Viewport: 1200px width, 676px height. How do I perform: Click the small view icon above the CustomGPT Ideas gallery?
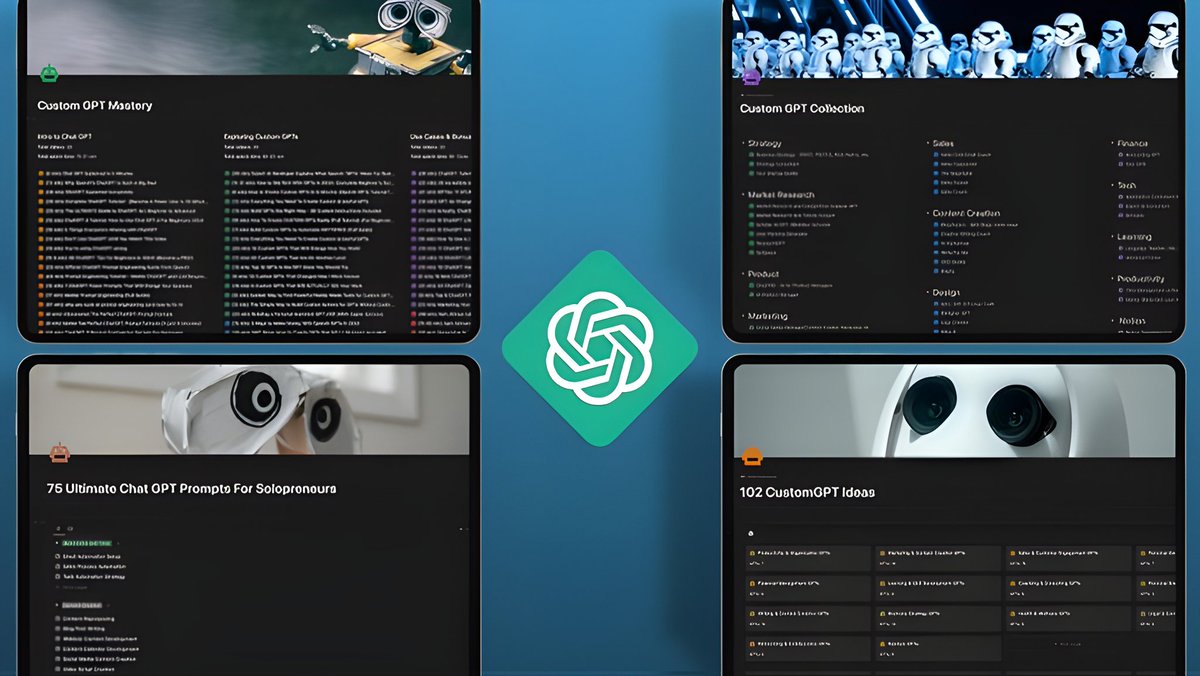tap(751, 533)
